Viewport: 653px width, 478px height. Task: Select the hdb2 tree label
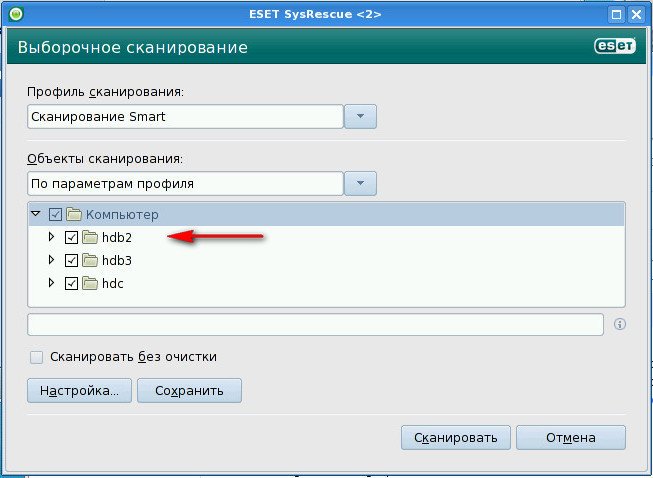117,237
